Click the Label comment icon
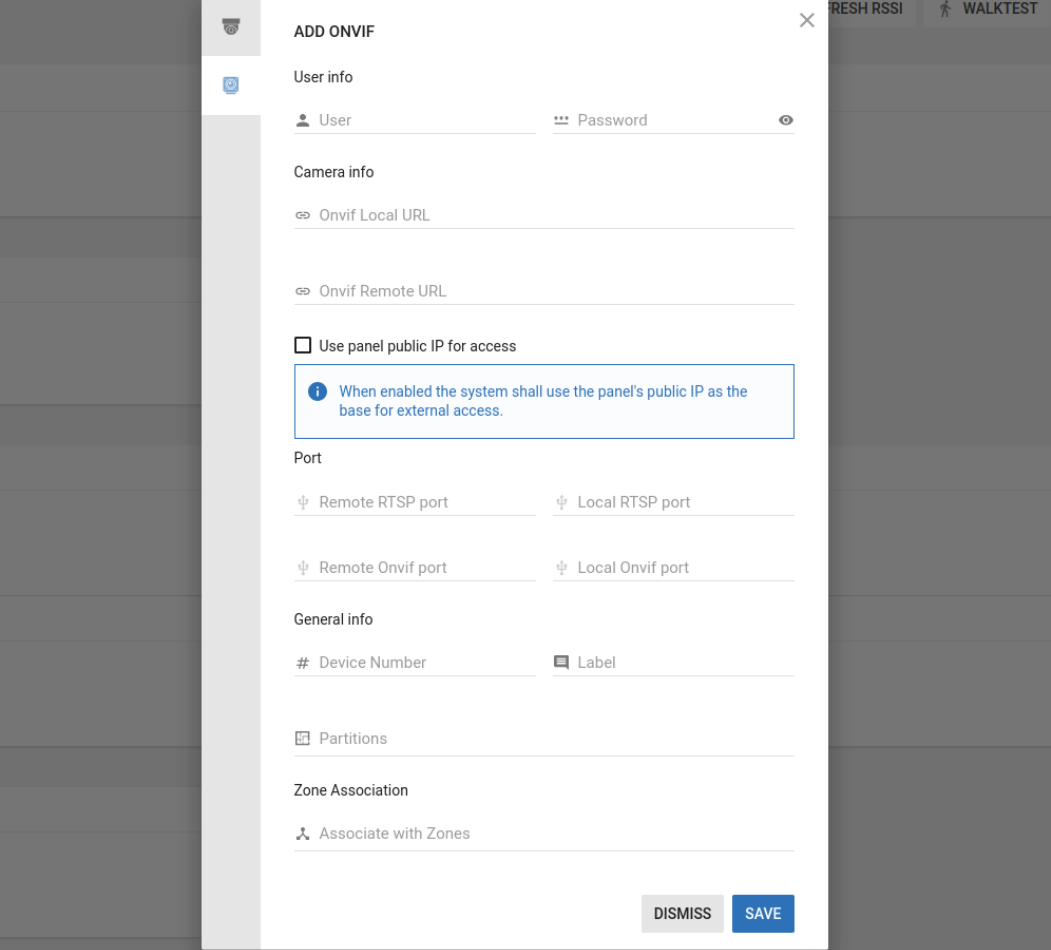Screen dimensions: 1051x950 click(561, 662)
